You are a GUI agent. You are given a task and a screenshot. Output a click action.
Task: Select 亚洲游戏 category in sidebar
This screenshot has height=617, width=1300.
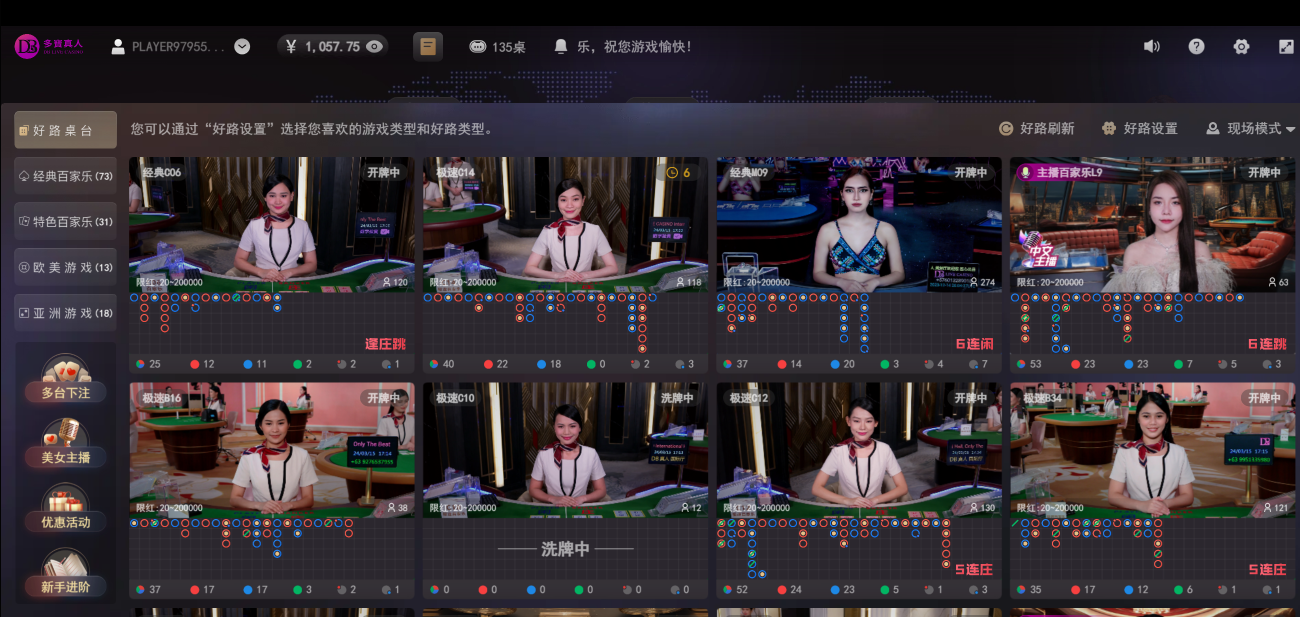65,313
